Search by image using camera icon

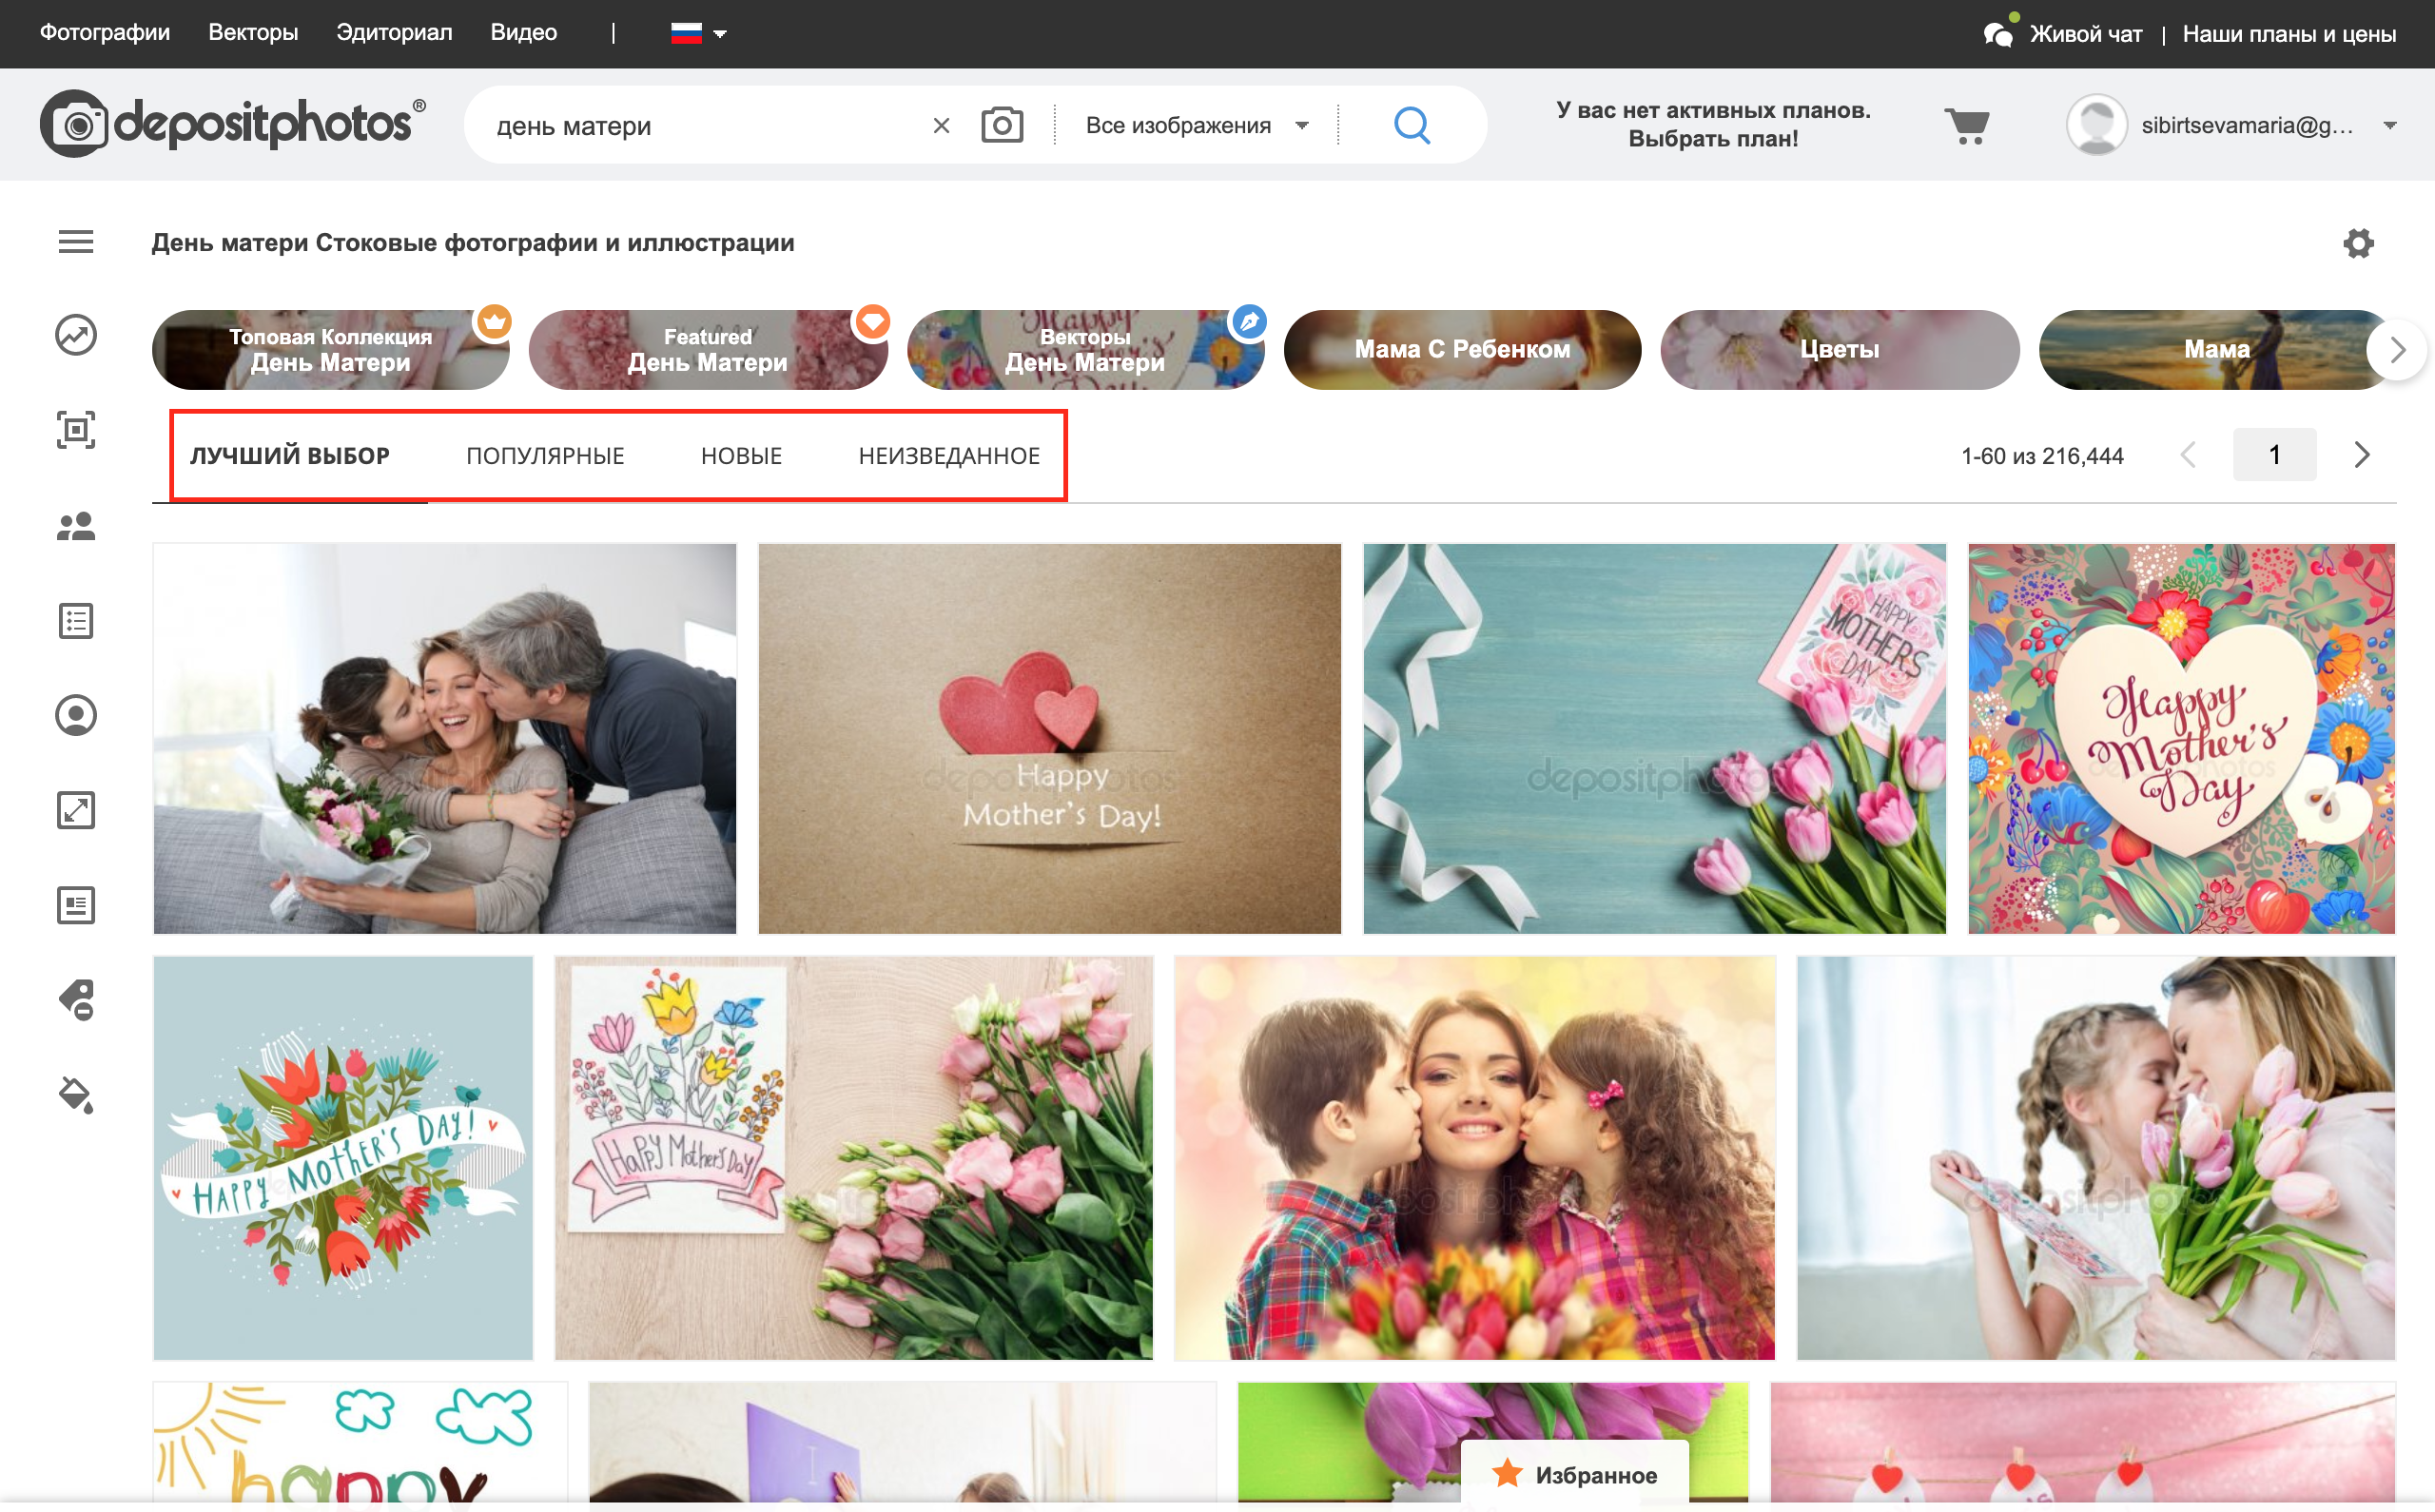[1001, 125]
